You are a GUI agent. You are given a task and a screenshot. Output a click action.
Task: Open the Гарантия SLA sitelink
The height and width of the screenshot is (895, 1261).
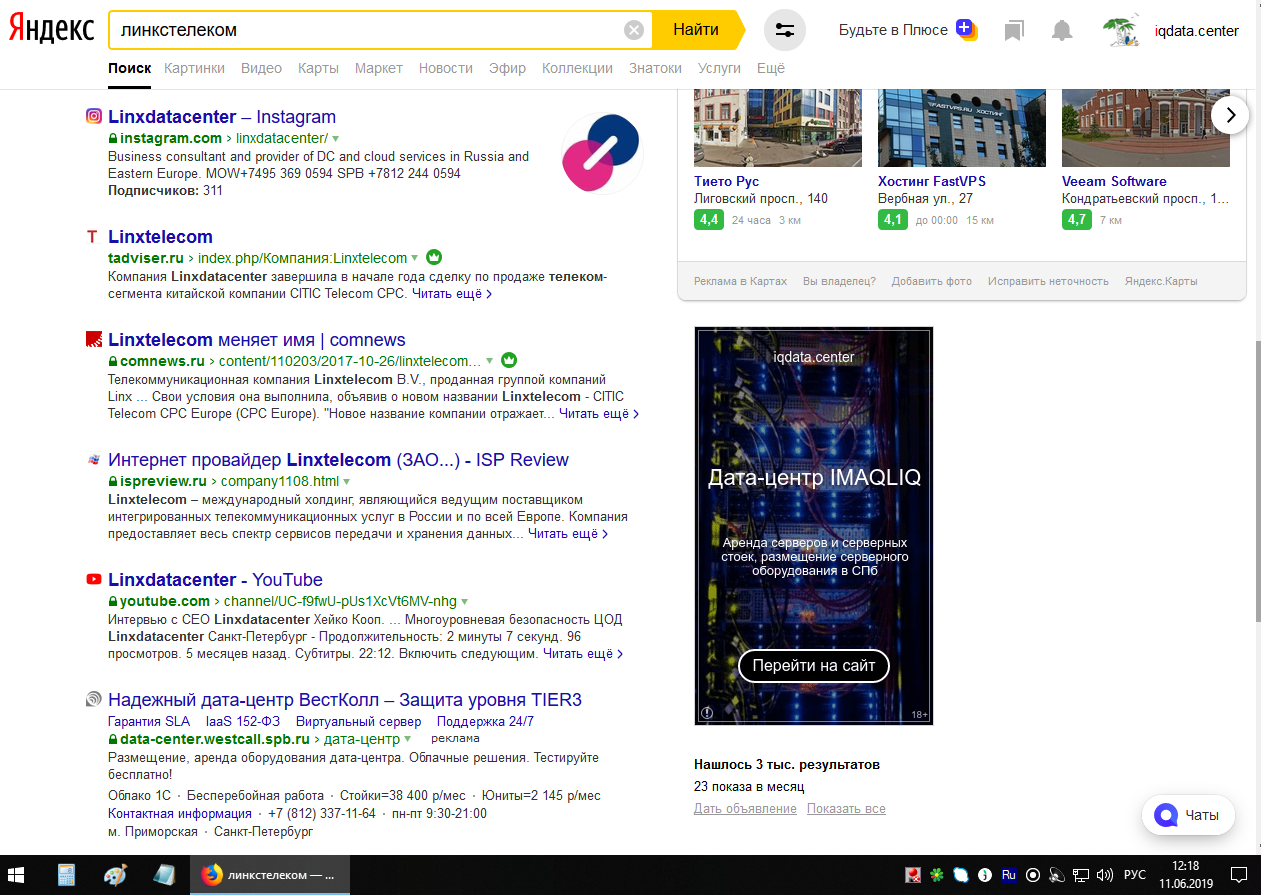pos(149,721)
